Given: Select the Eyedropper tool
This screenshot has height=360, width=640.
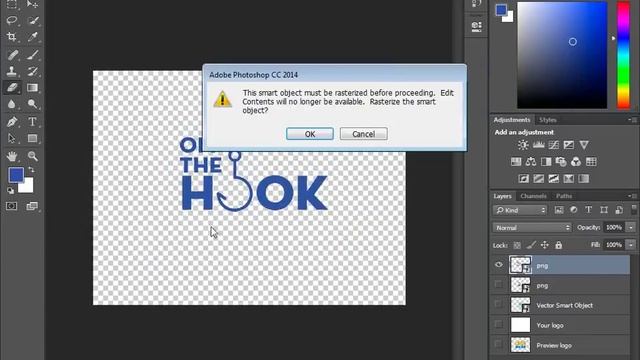Looking at the screenshot, I should point(33,37).
